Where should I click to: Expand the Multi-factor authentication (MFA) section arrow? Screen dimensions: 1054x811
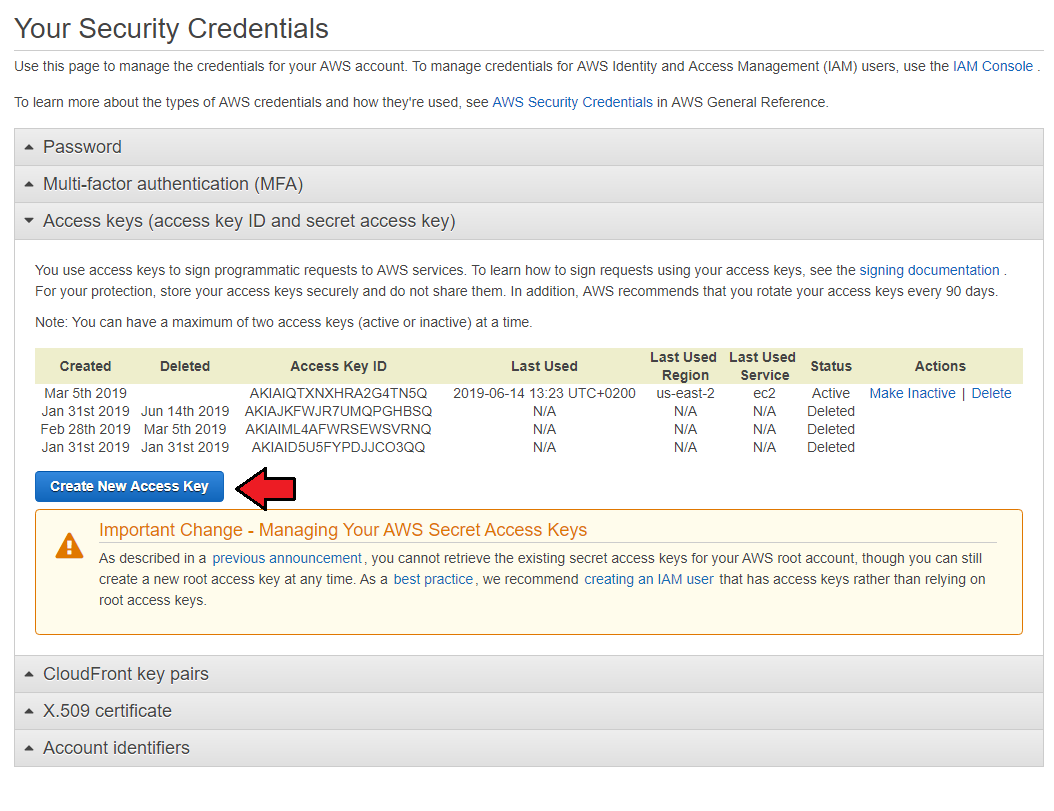point(29,184)
